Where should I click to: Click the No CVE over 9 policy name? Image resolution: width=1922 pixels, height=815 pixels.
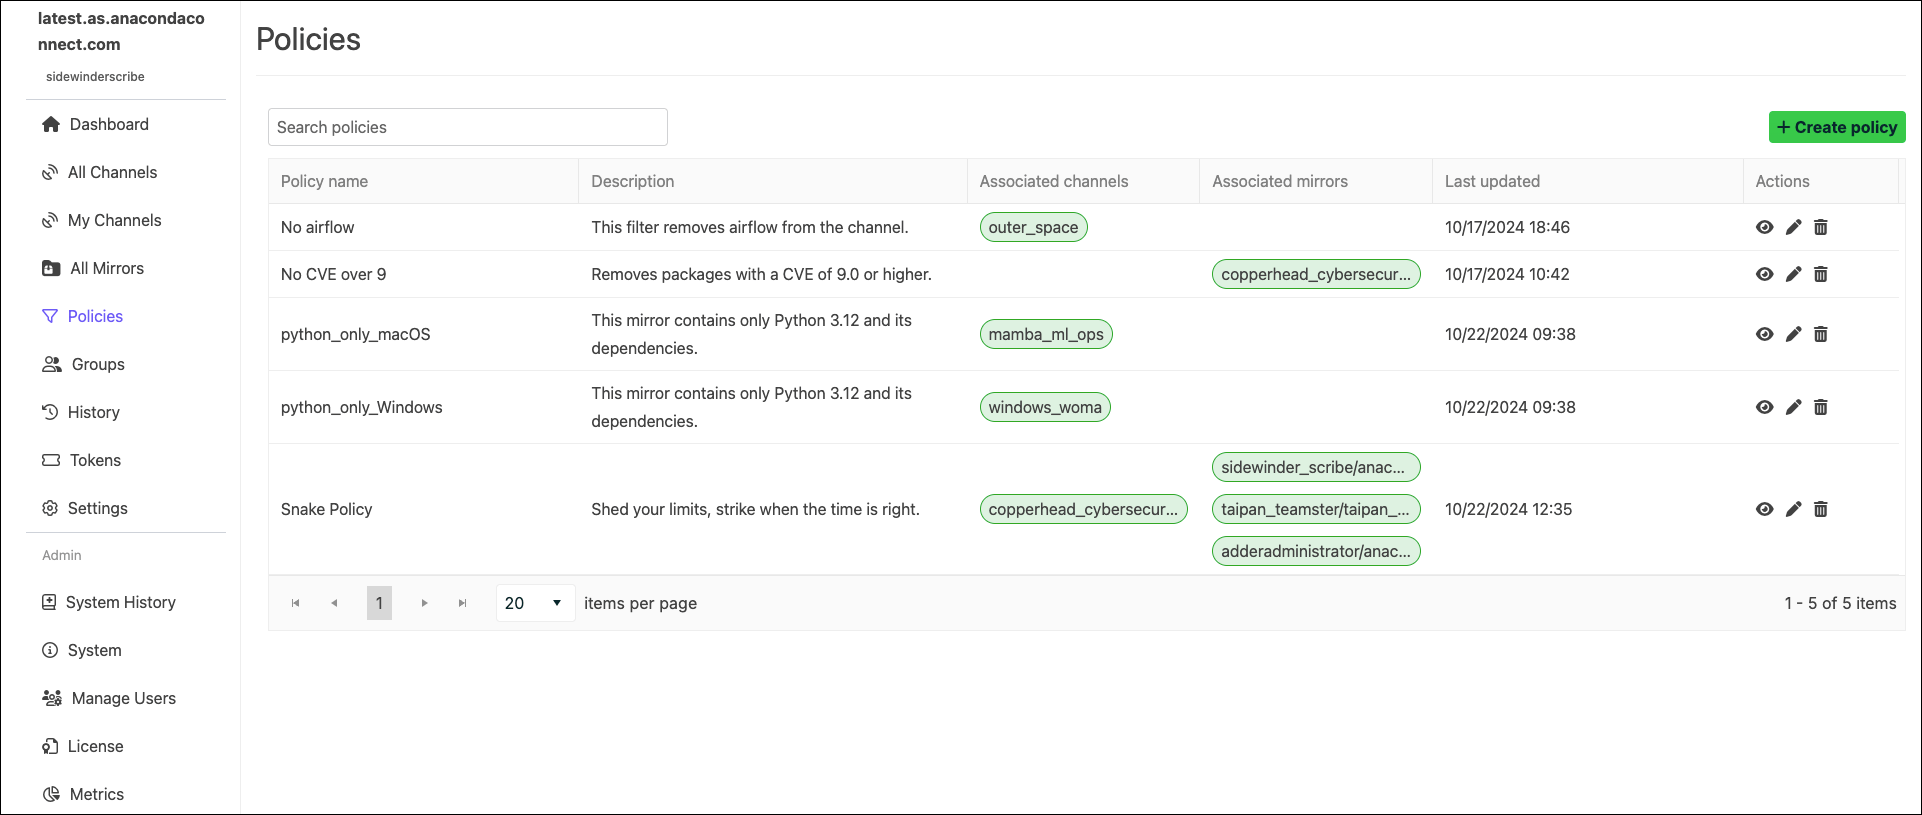coord(333,274)
